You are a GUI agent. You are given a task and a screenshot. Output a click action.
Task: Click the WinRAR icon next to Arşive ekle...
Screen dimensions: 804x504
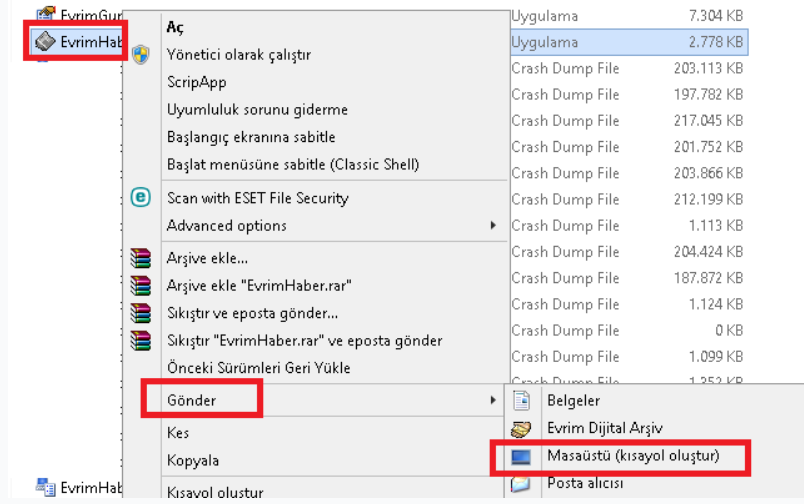pyautogui.click(x=140, y=258)
